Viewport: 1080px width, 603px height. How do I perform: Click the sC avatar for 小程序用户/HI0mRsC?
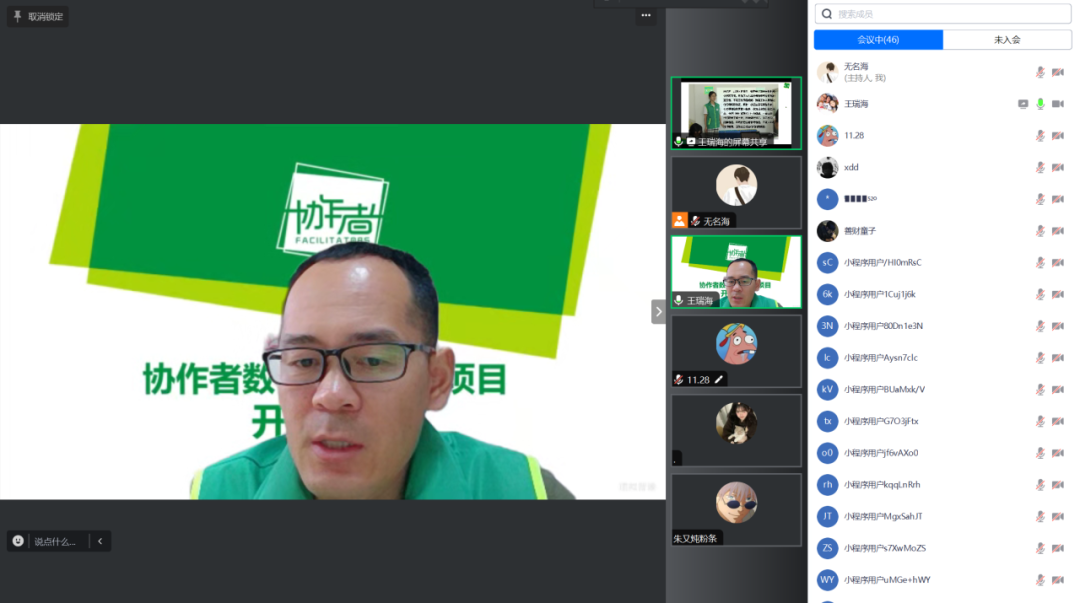[x=827, y=263]
